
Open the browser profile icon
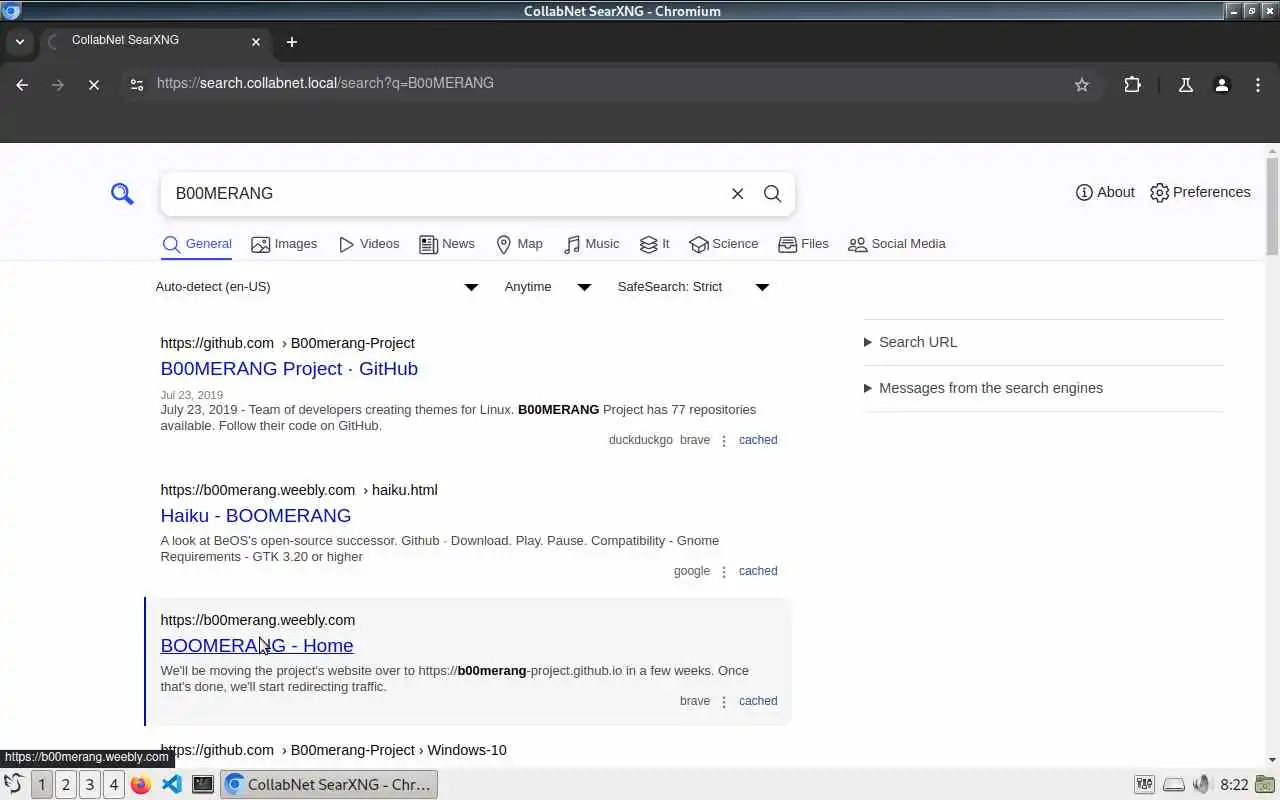[x=1221, y=85]
